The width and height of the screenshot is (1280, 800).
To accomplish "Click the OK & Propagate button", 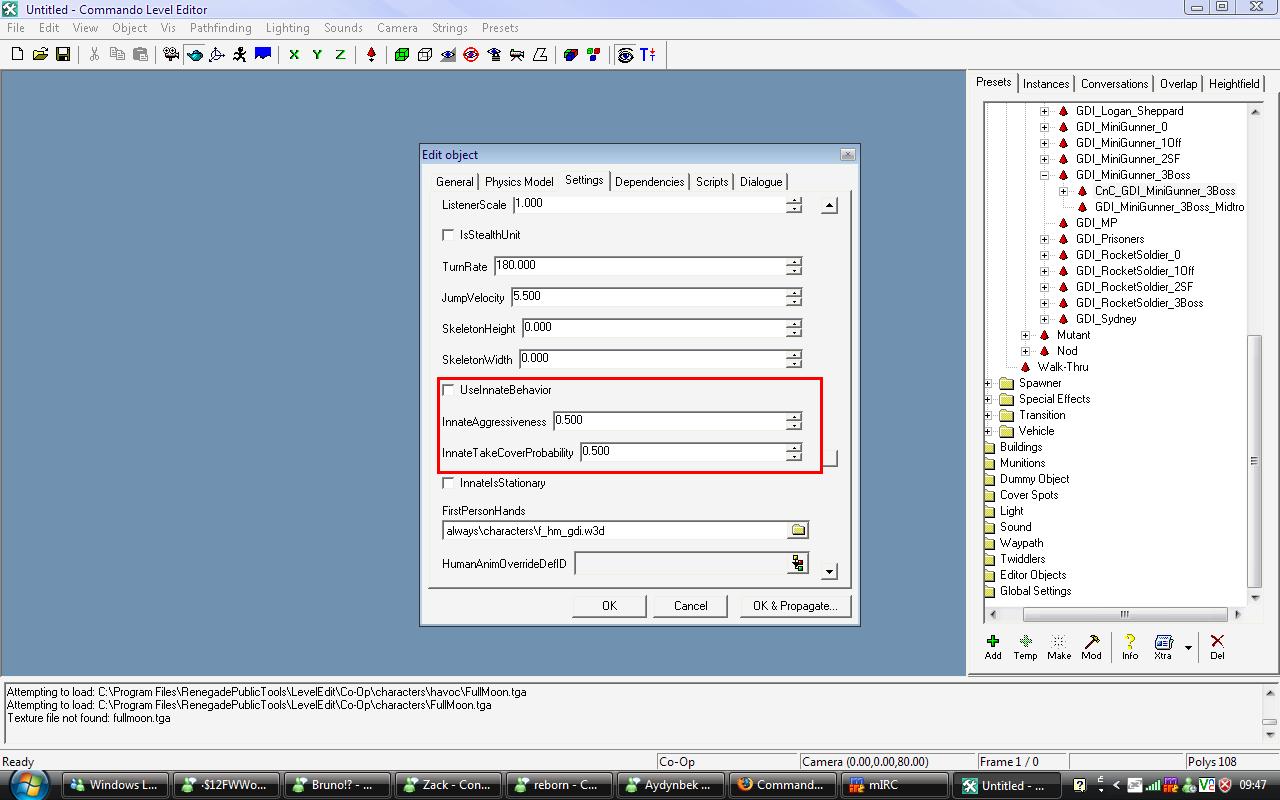I will point(795,606).
